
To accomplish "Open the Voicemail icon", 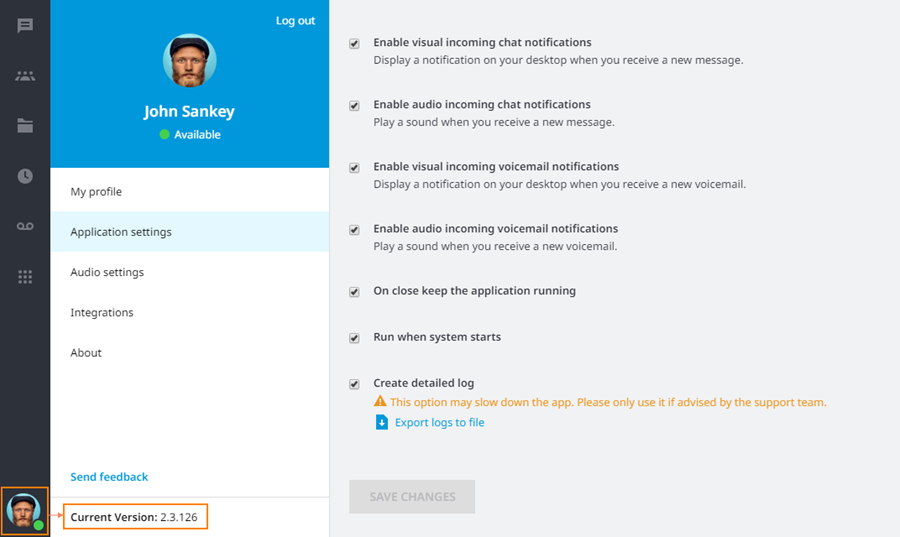I will [25, 227].
